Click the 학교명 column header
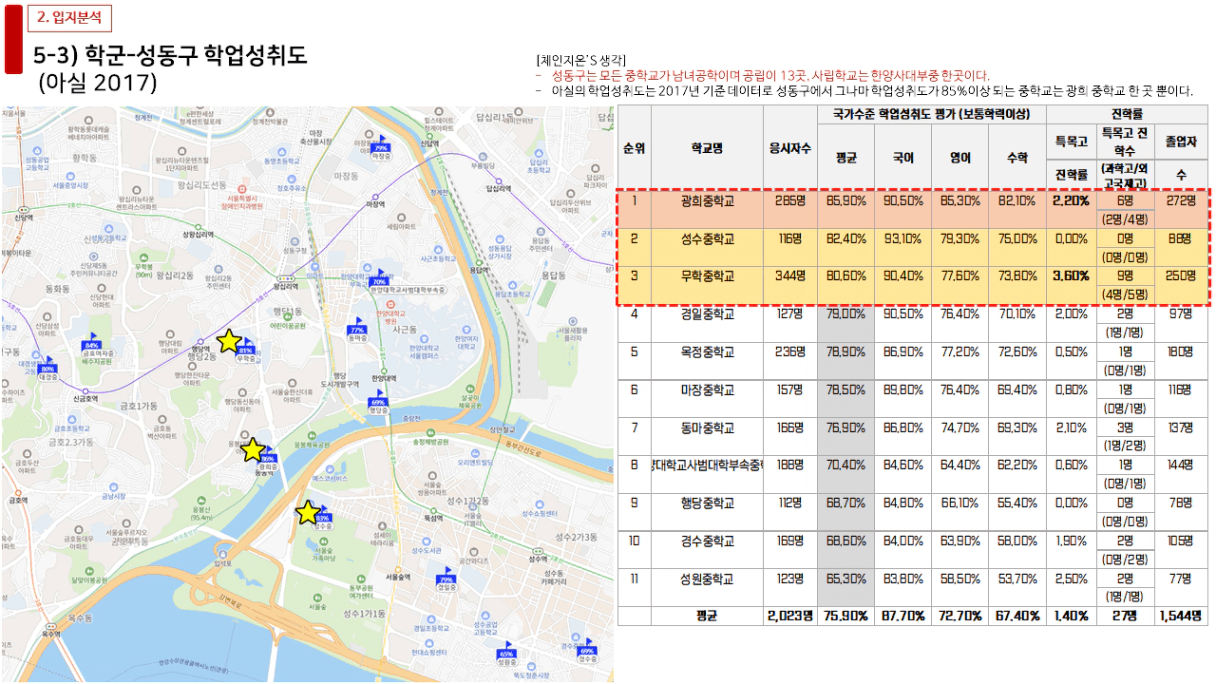The height and width of the screenshot is (684, 1216). (706, 147)
